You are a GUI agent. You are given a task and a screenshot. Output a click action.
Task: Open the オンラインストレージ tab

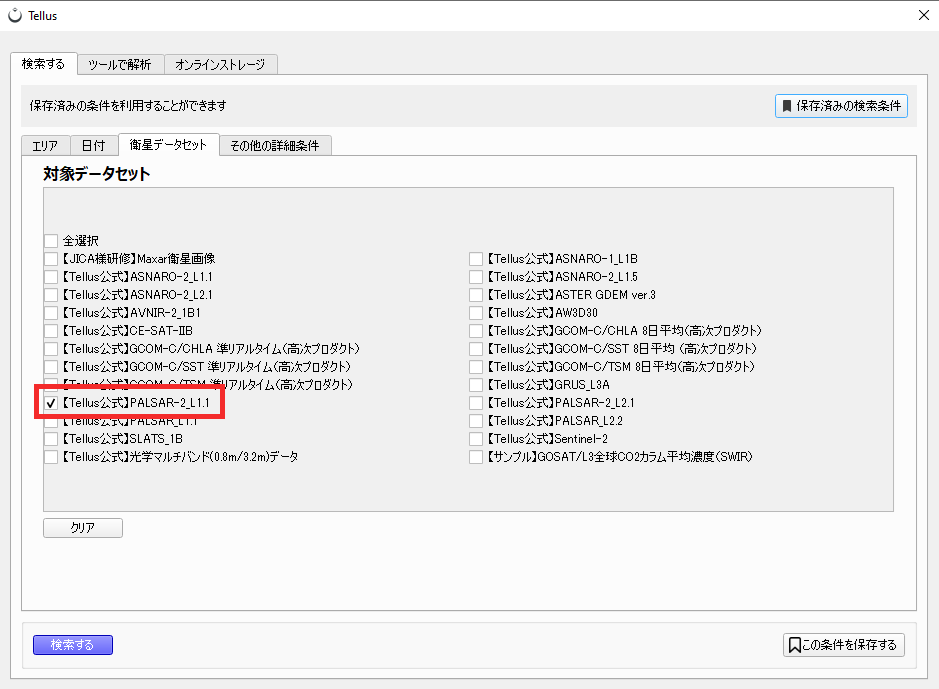220,65
